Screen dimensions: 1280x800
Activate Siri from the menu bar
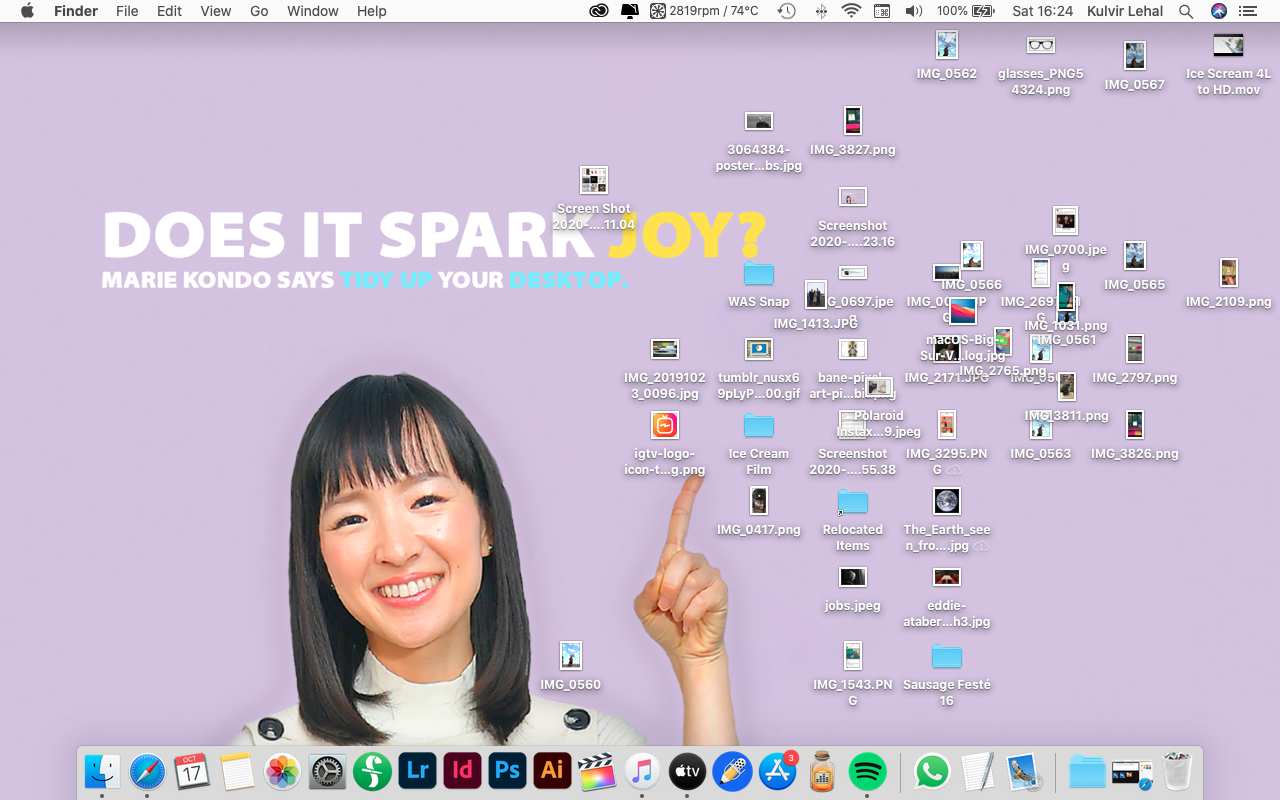1218,11
